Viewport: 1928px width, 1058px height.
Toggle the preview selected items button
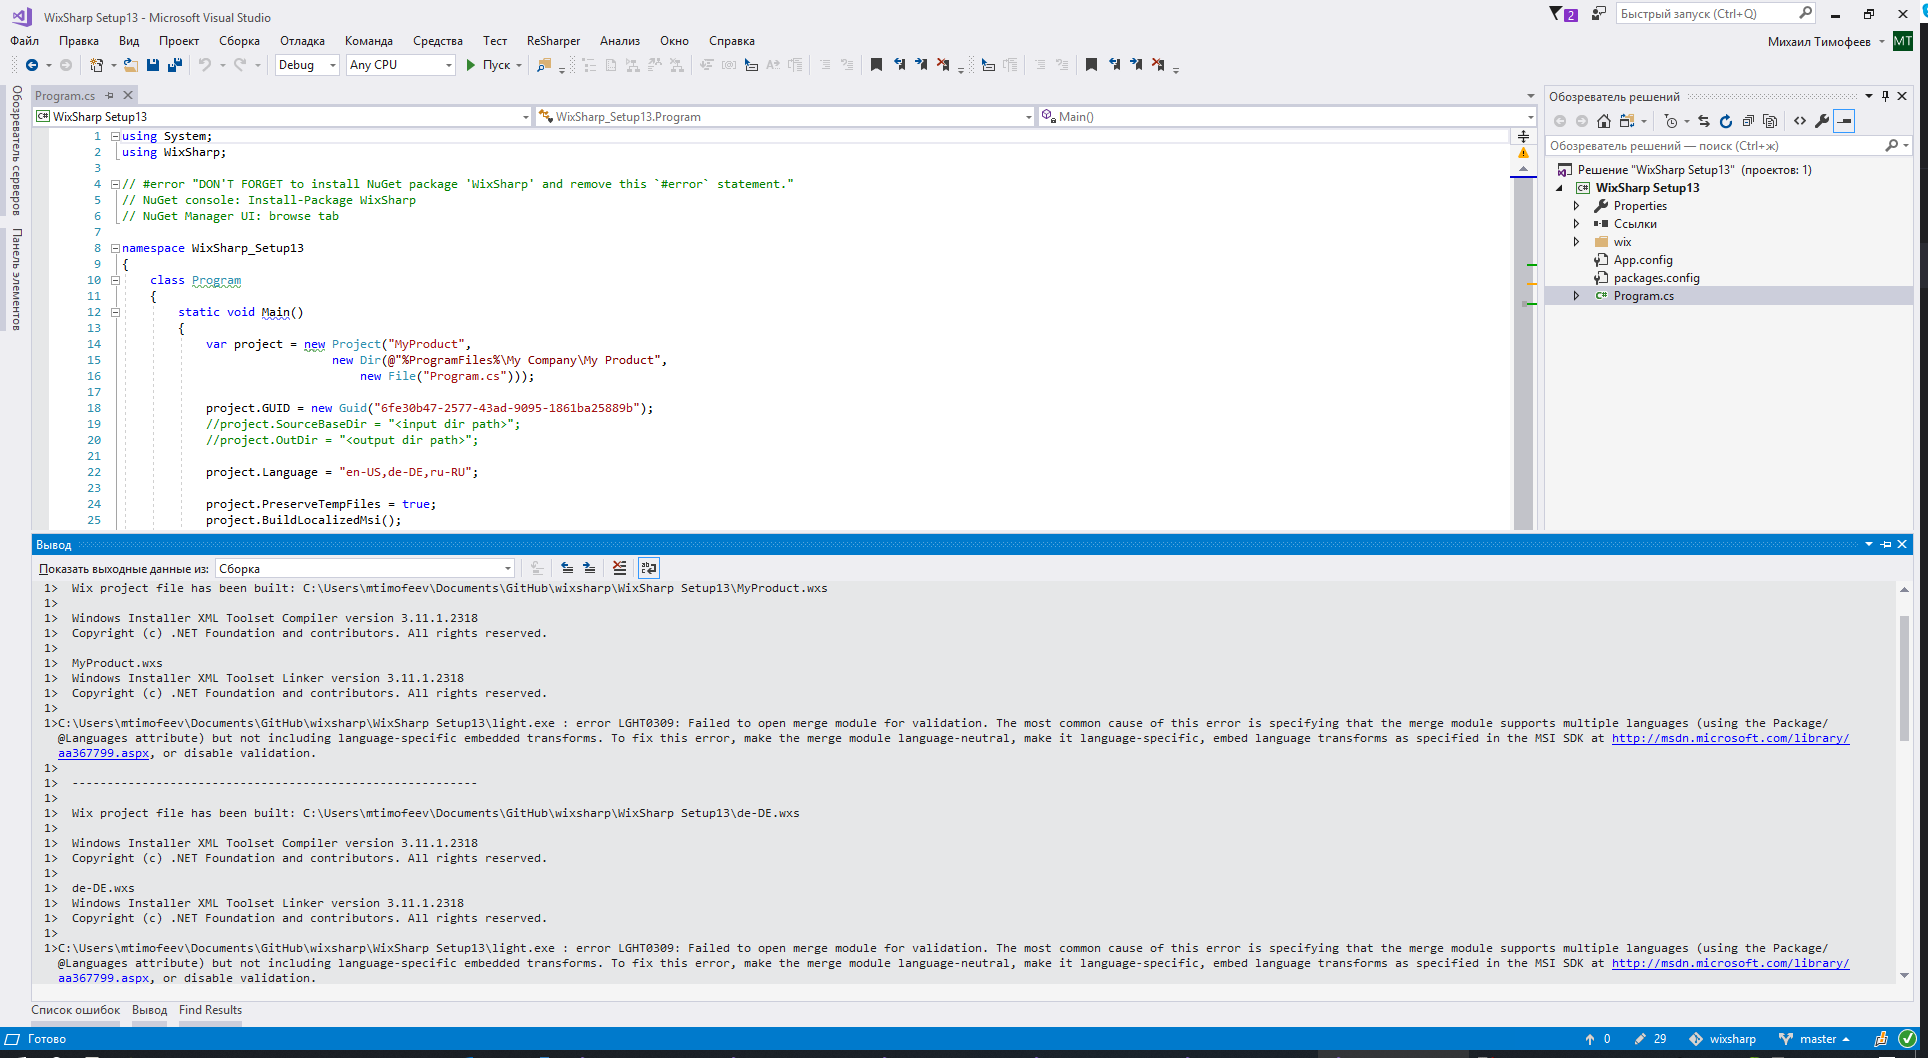[1844, 121]
